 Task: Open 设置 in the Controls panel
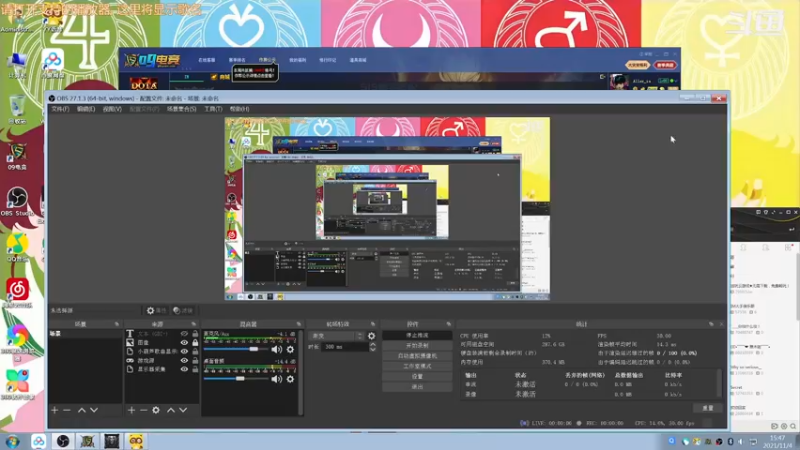pos(417,377)
